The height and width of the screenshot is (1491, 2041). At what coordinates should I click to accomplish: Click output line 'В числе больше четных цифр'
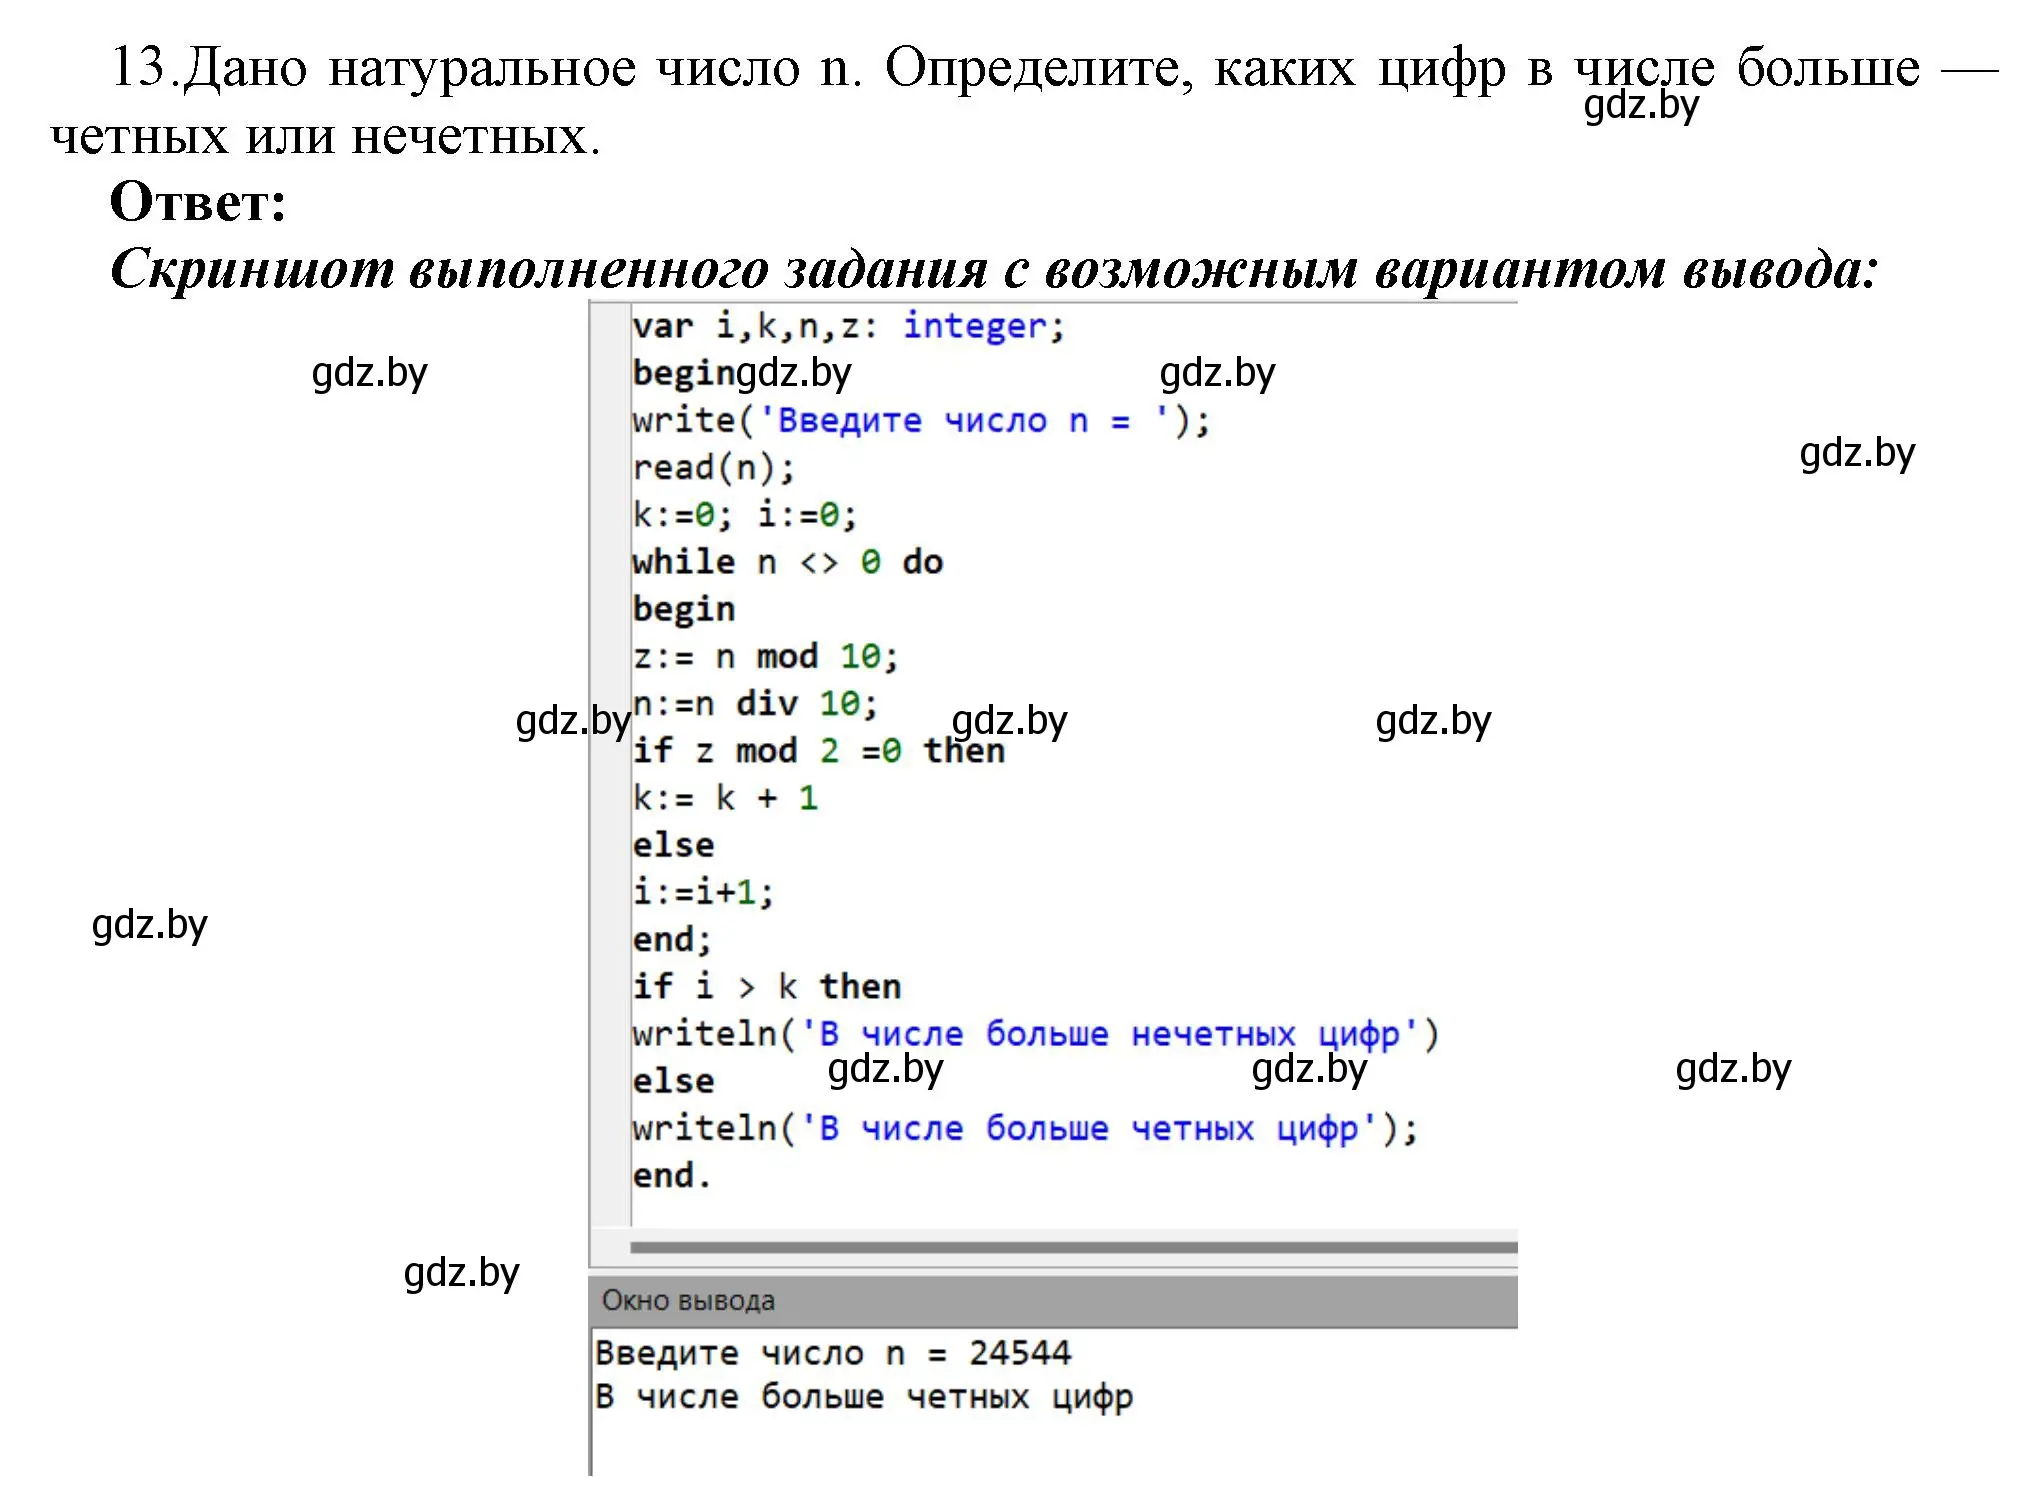pyautogui.click(x=864, y=1398)
